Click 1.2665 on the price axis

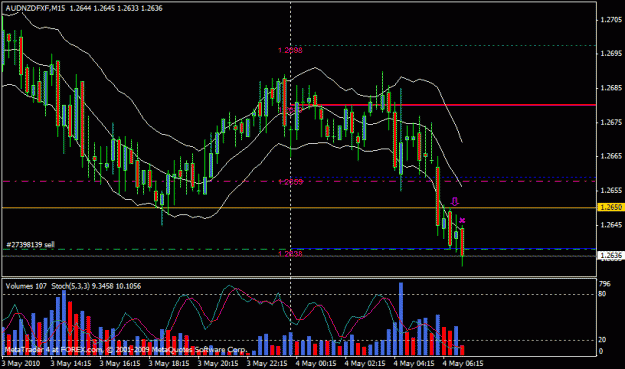pyautogui.click(x=611, y=156)
